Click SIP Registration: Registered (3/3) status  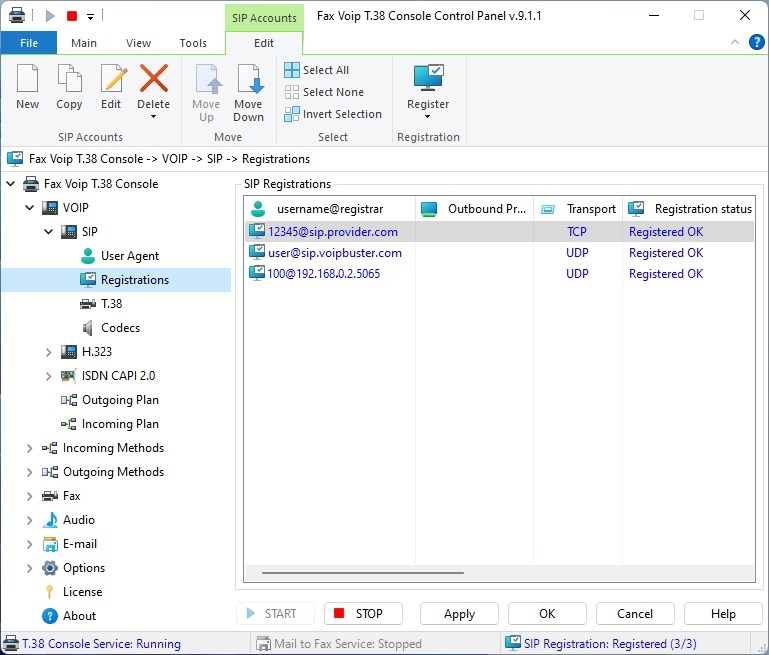click(601, 644)
